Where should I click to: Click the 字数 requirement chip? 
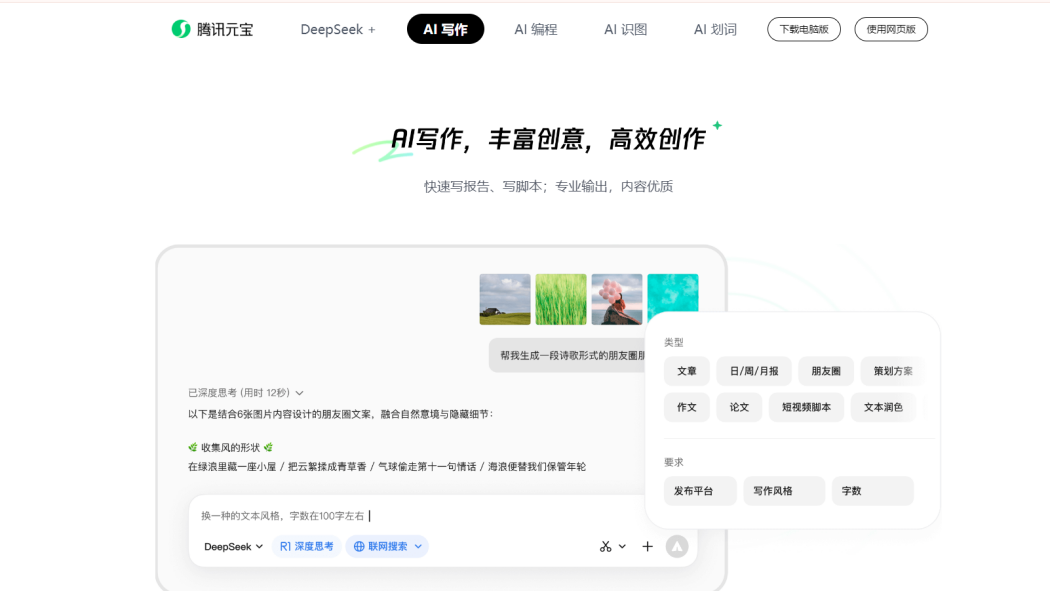[873, 491]
